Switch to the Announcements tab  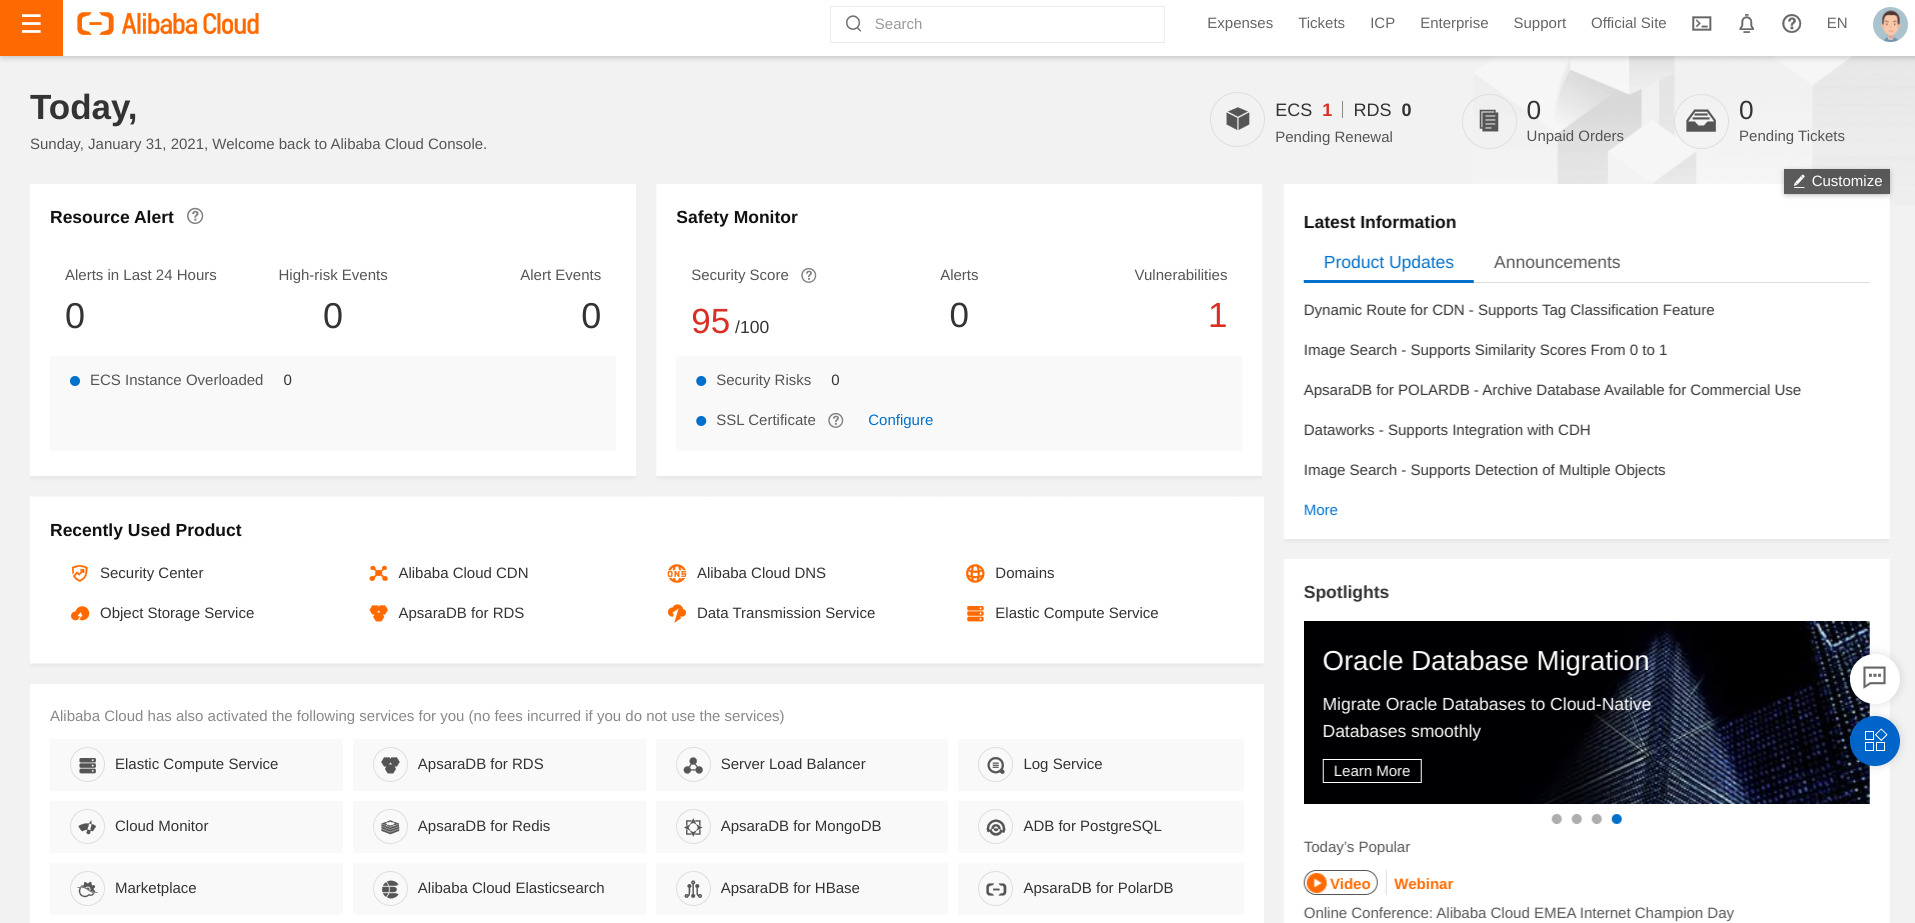(x=1556, y=262)
